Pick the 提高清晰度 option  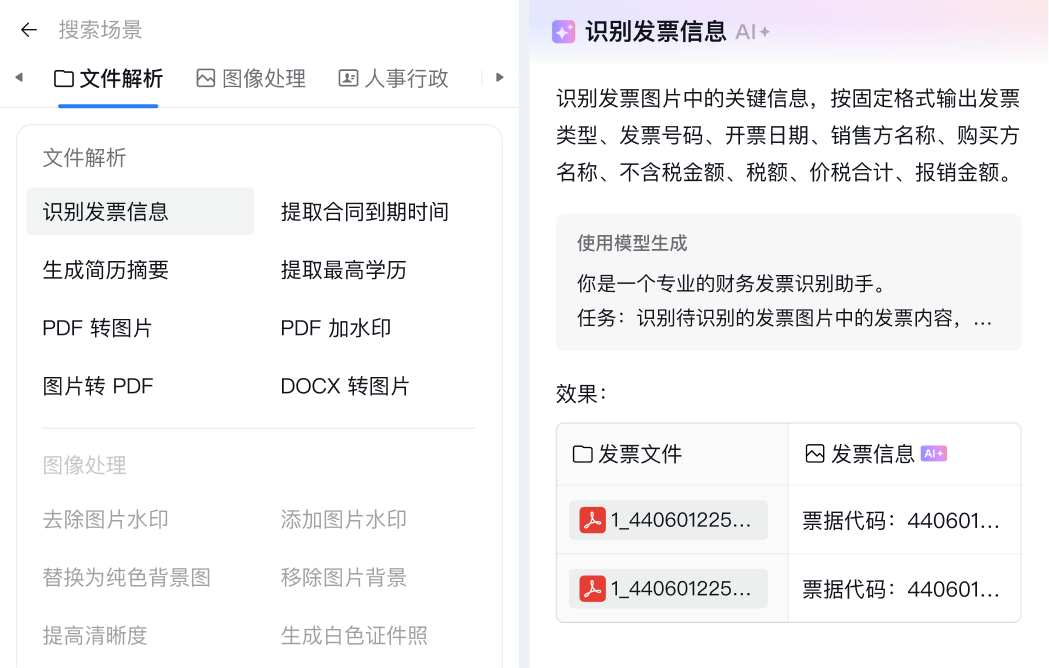click(95, 636)
